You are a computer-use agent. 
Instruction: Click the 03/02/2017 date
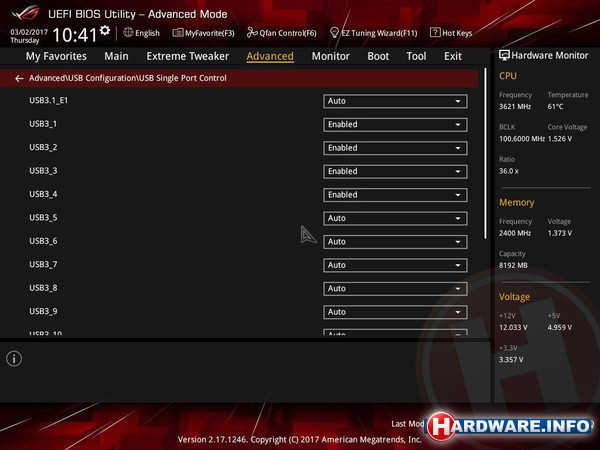tap(29, 32)
